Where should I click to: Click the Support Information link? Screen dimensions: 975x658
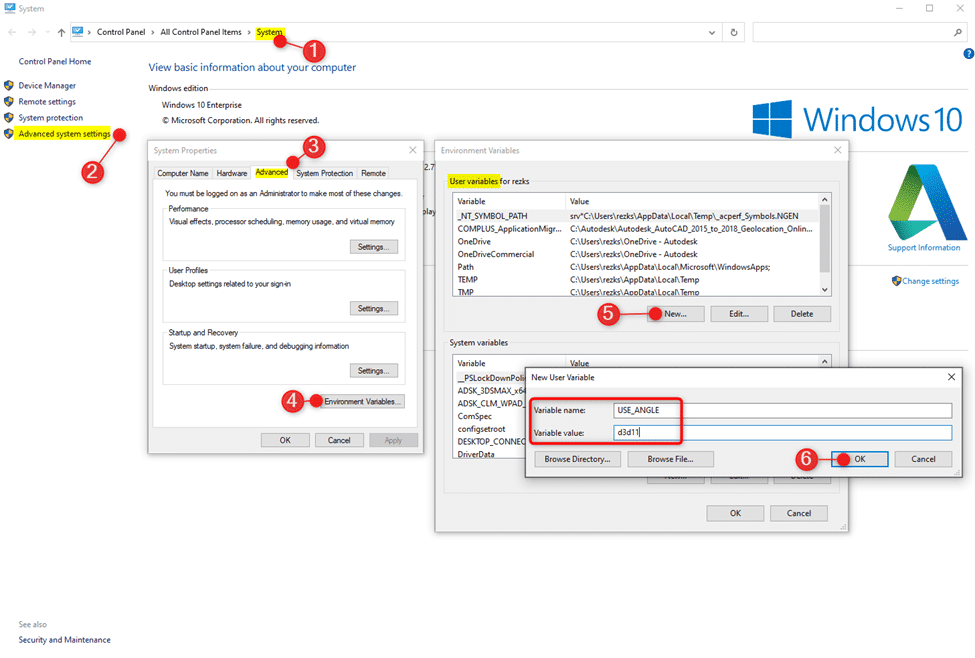point(923,248)
